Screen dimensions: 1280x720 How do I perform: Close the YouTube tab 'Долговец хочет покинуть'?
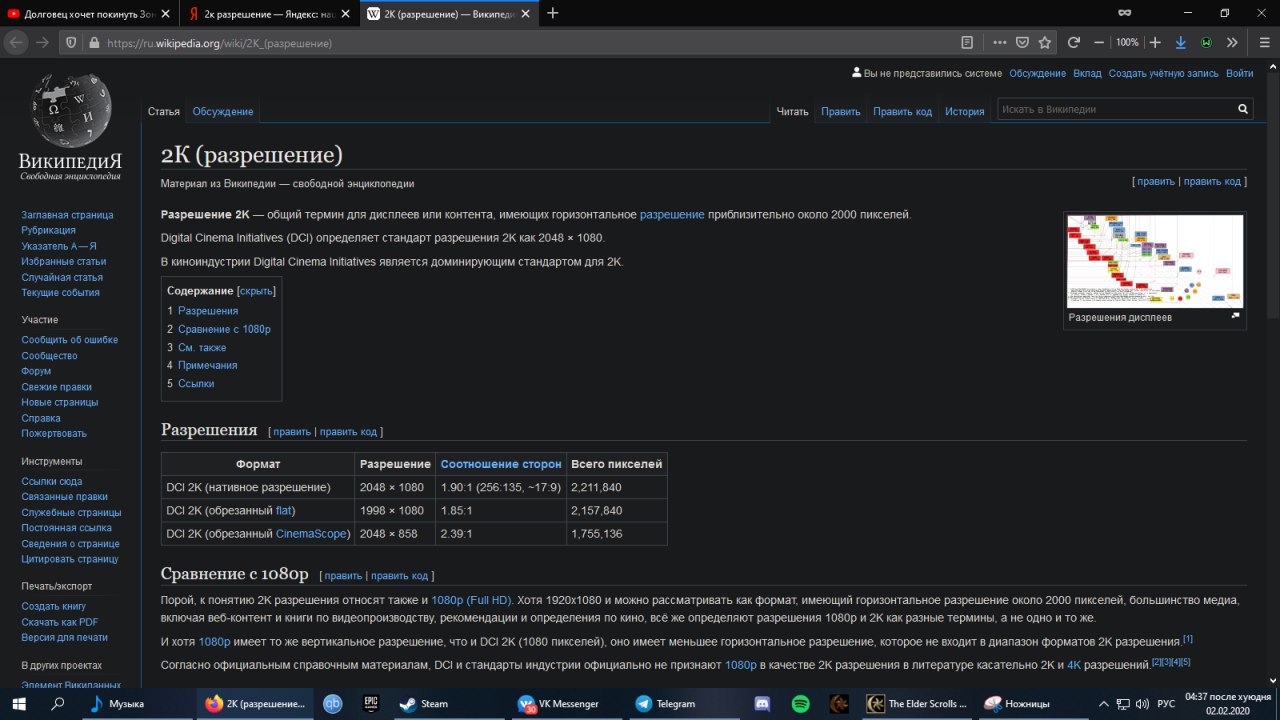pos(165,14)
